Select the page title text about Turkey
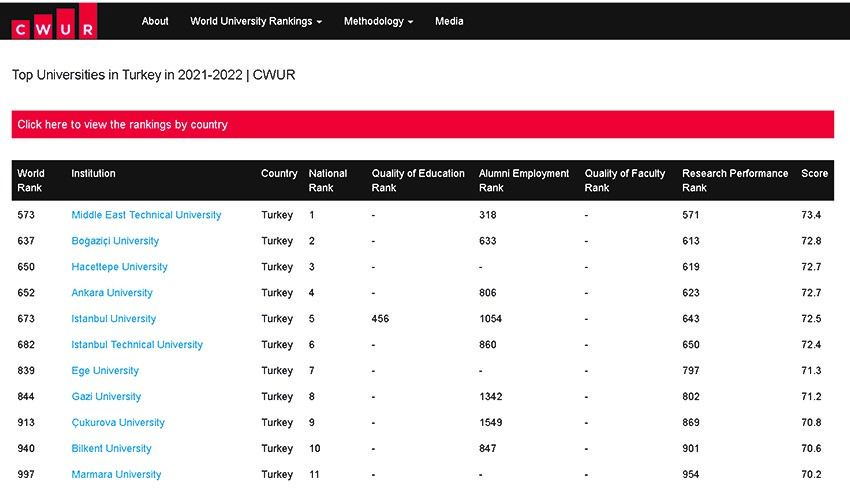 coord(153,75)
